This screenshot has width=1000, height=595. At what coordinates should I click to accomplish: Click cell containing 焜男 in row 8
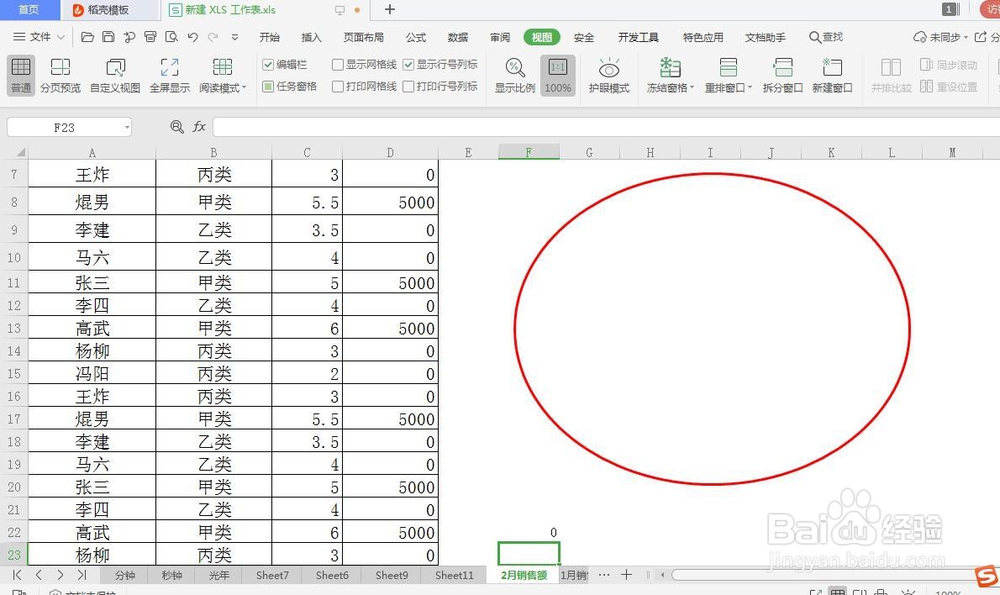(92, 202)
